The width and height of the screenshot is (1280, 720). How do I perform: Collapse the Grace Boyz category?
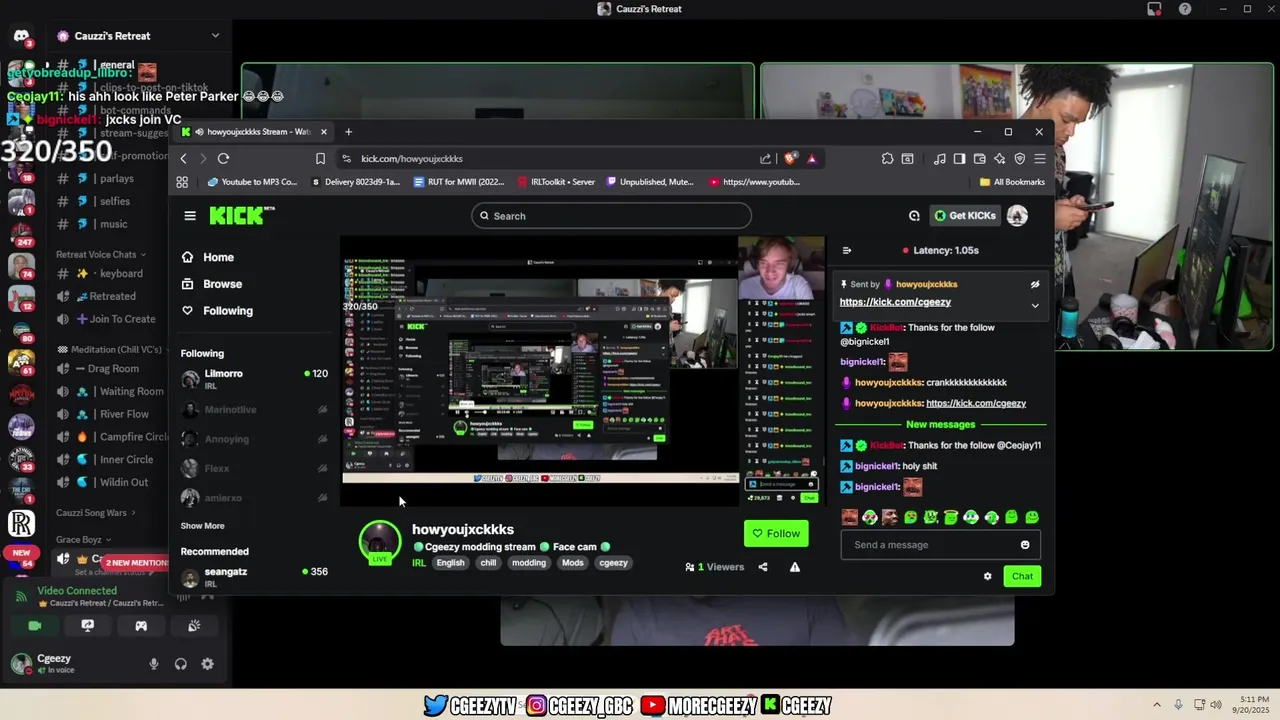point(84,540)
